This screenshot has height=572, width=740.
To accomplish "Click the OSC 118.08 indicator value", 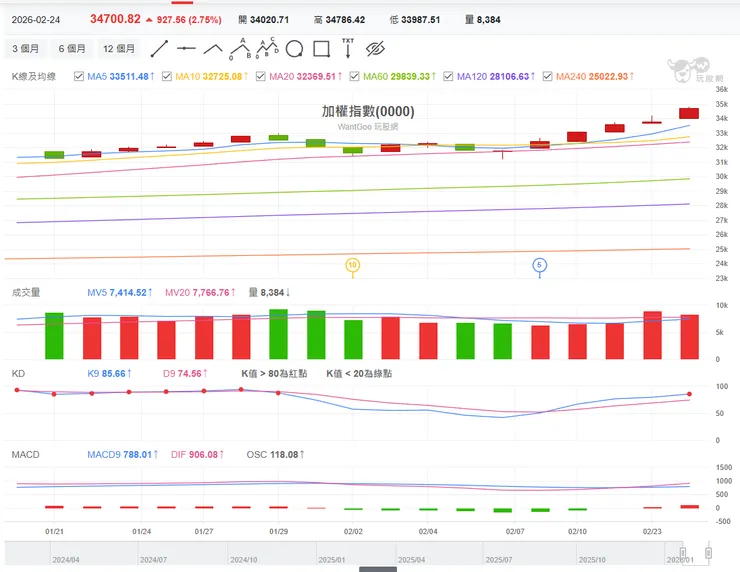I will click(276, 455).
